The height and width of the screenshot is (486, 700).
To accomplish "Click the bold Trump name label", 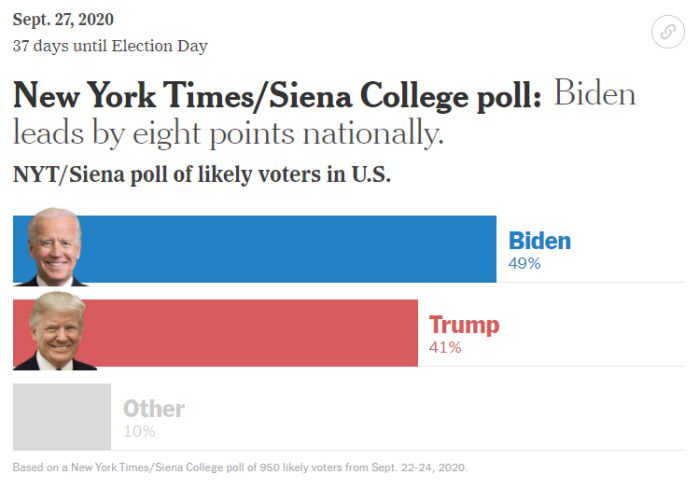I will [464, 325].
